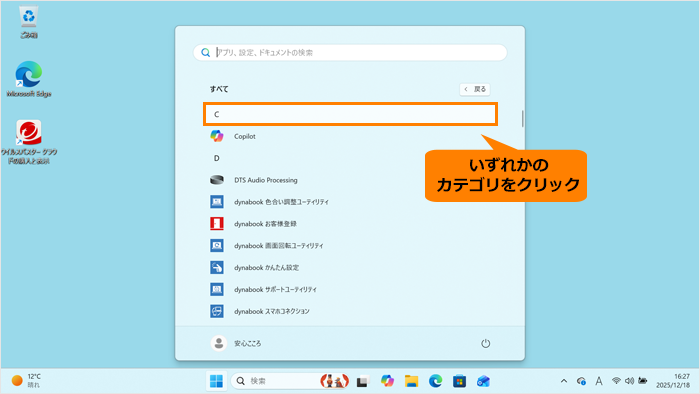The height and width of the screenshot is (394, 700).
Task: Open the Virus Buster Cloud desktop shortcut
Action: [29, 142]
